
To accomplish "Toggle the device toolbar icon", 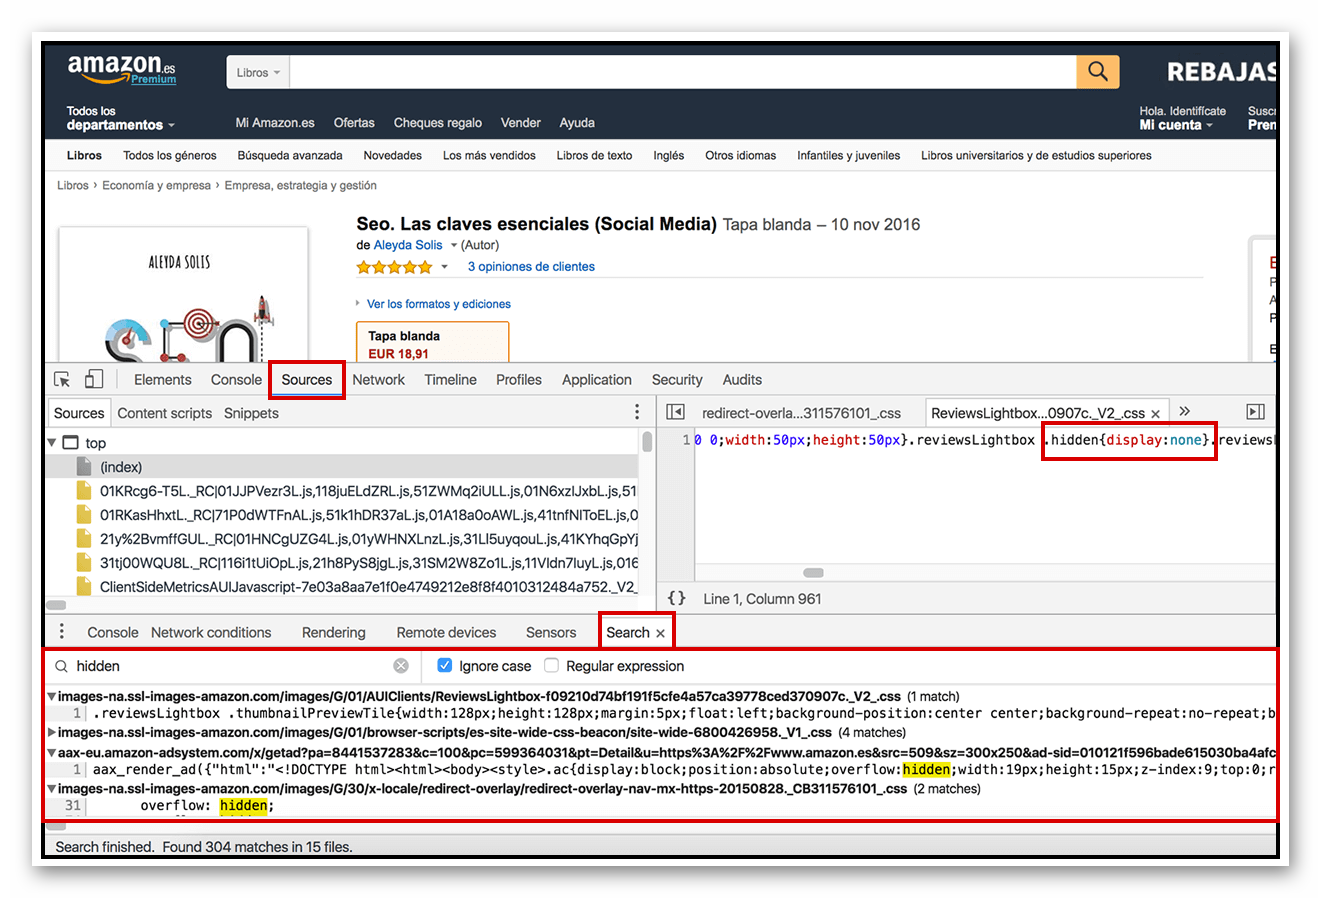I will [x=94, y=380].
